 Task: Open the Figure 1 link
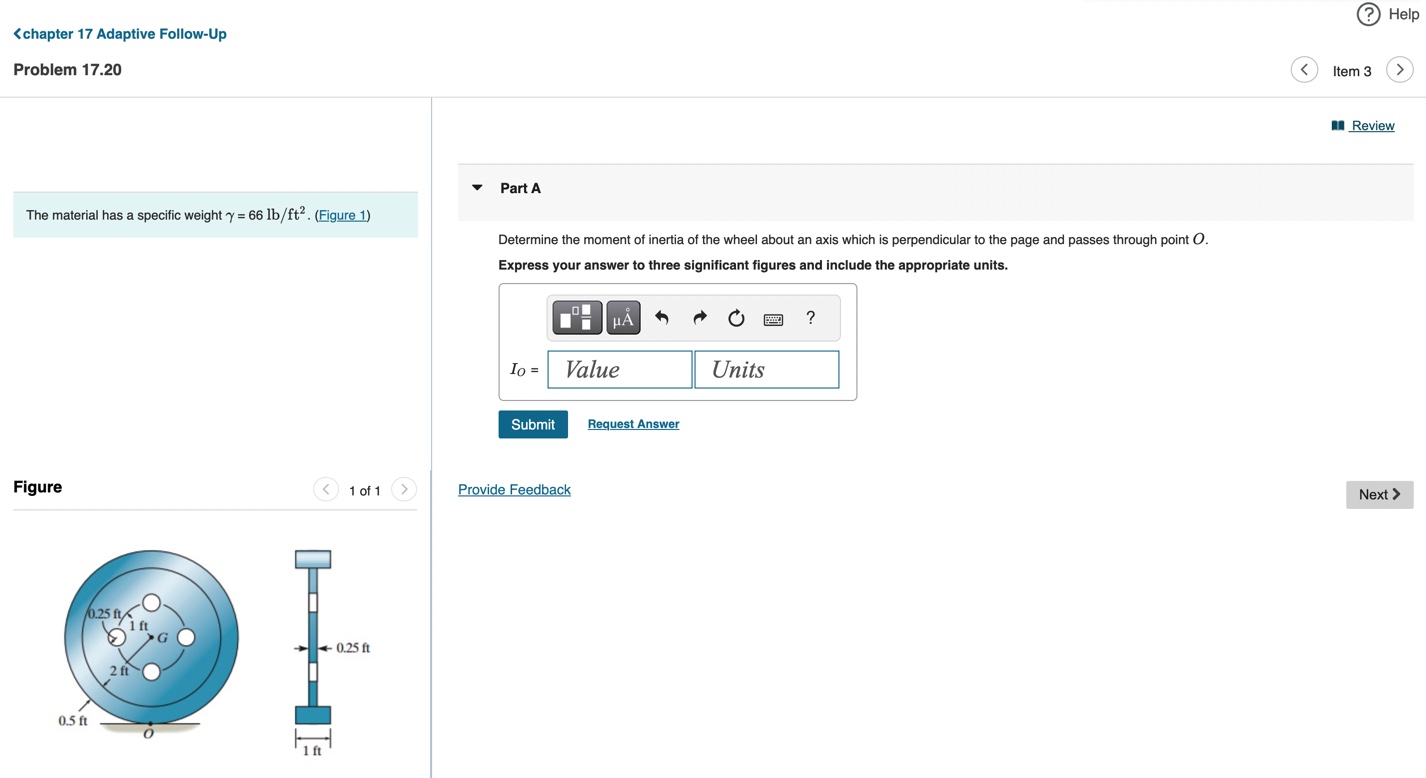pos(342,215)
